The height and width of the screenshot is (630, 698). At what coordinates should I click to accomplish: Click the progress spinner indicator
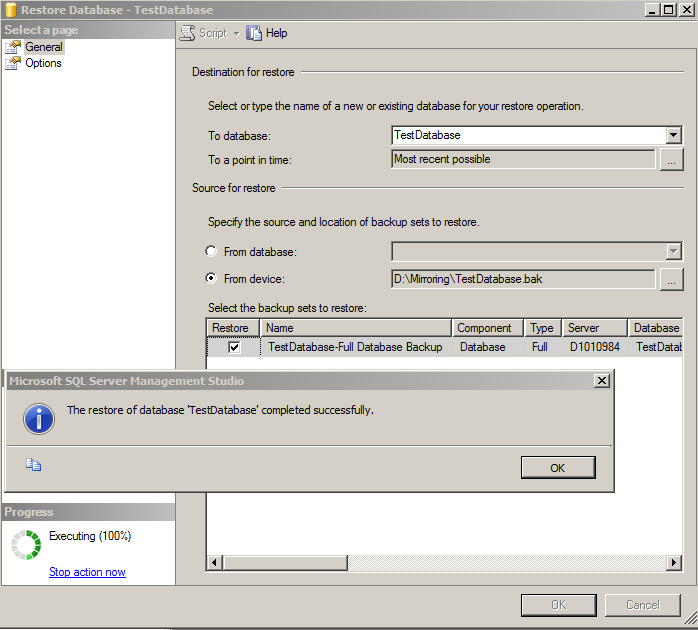(26, 545)
